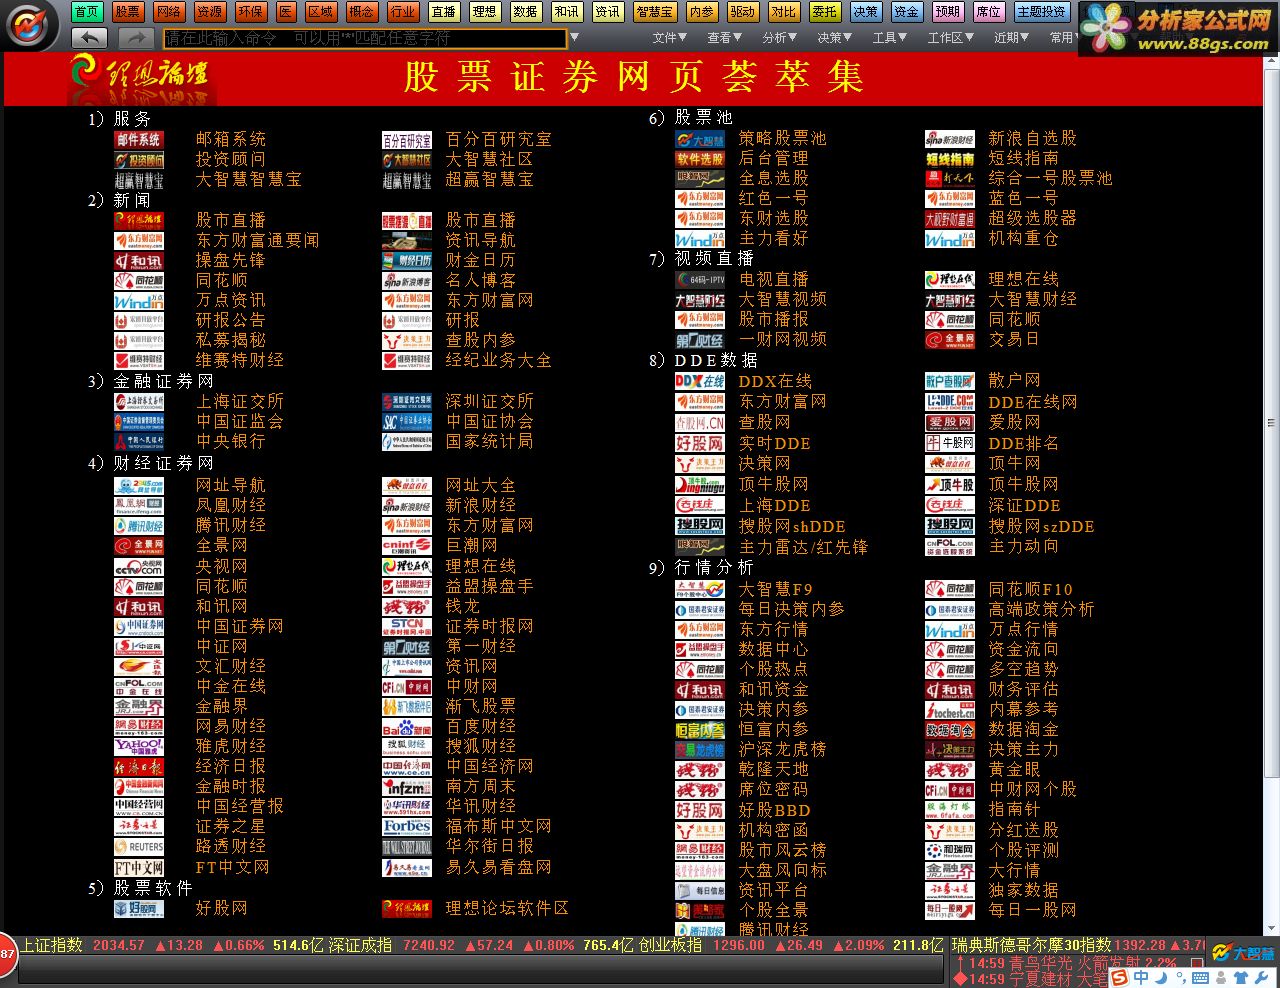Click the round application logo top-left
1280x988 pixels.
[x=32, y=25]
